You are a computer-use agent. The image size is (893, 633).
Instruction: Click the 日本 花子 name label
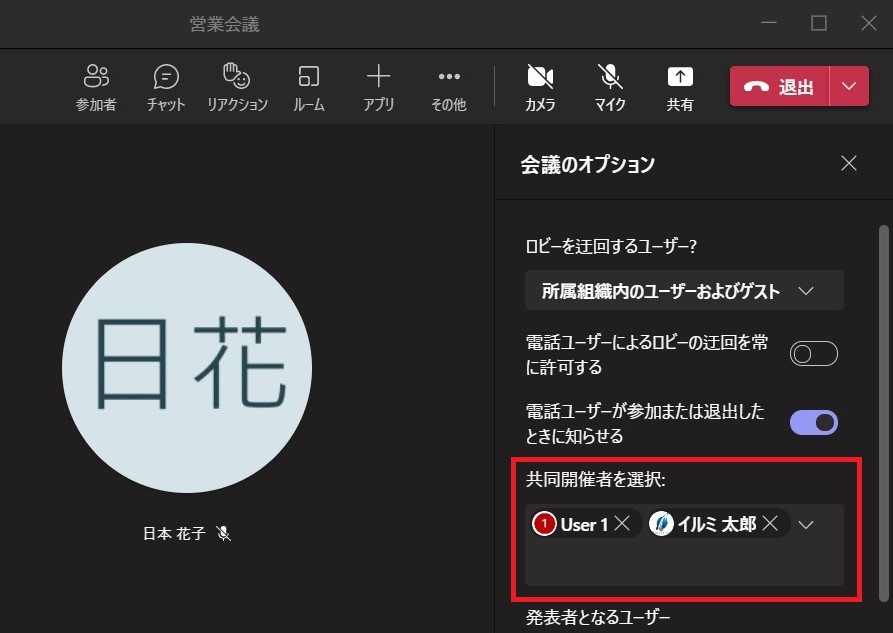pyautogui.click(x=174, y=533)
